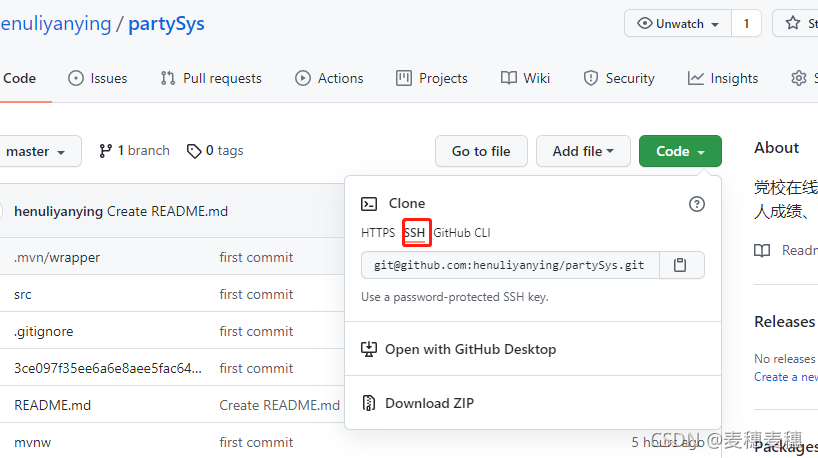
Task: Click the ZIP file icon
Action: click(369, 403)
